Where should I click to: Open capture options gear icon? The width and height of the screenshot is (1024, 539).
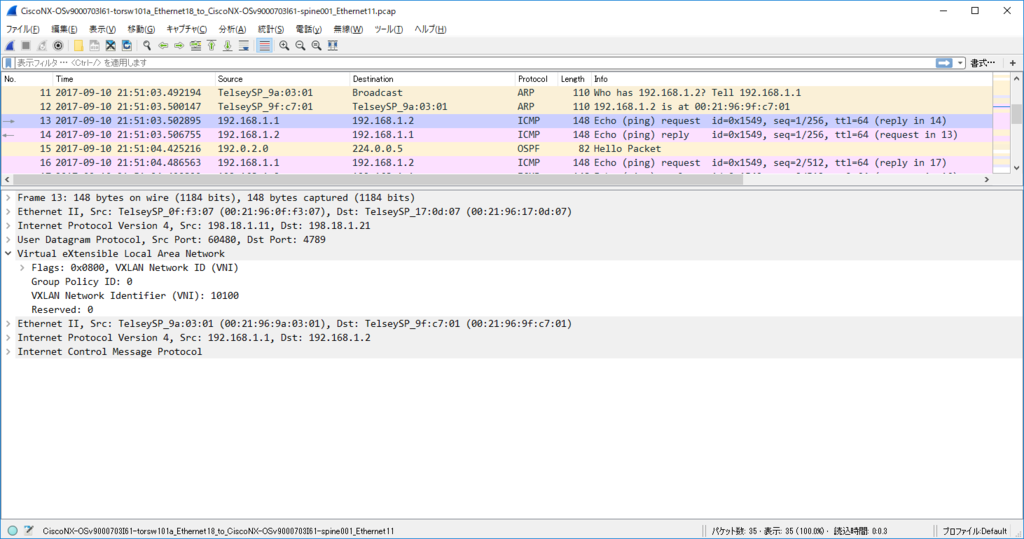[x=58, y=46]
